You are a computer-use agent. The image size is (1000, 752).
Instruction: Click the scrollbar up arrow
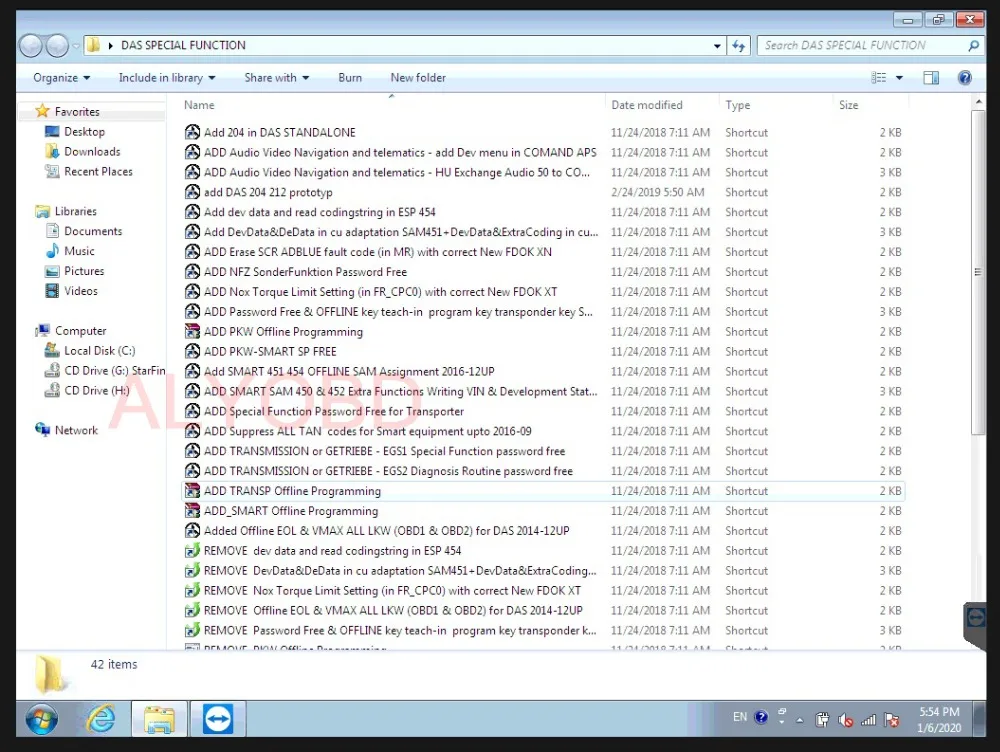point(978,102)
